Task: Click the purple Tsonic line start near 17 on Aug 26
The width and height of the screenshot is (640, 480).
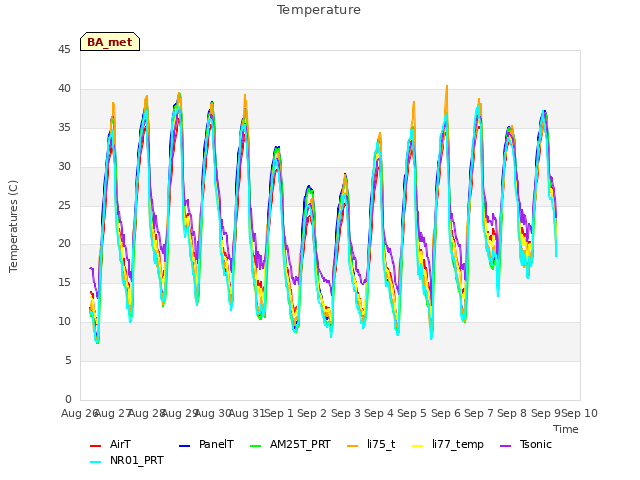Action: click(90, 268)
